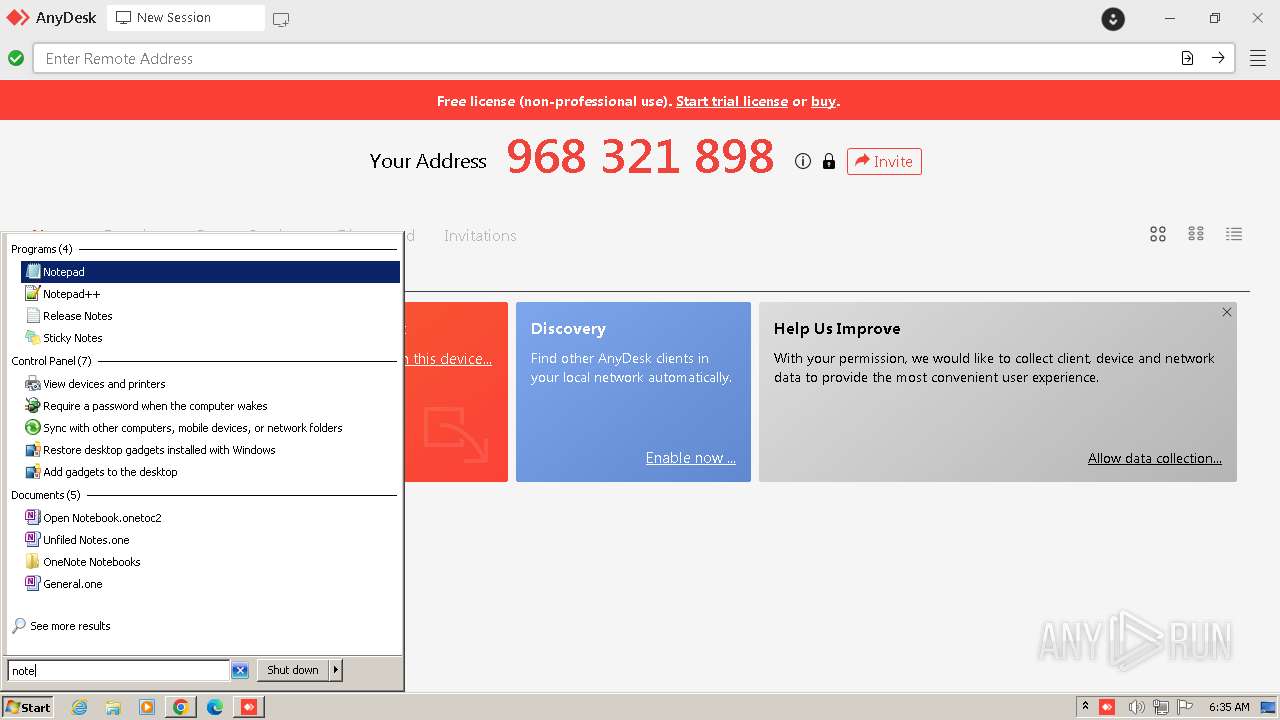This screenshot has height=720, width=1280.
Task: Open Microsoft Edge from taskbar
Action: (215, 707)
